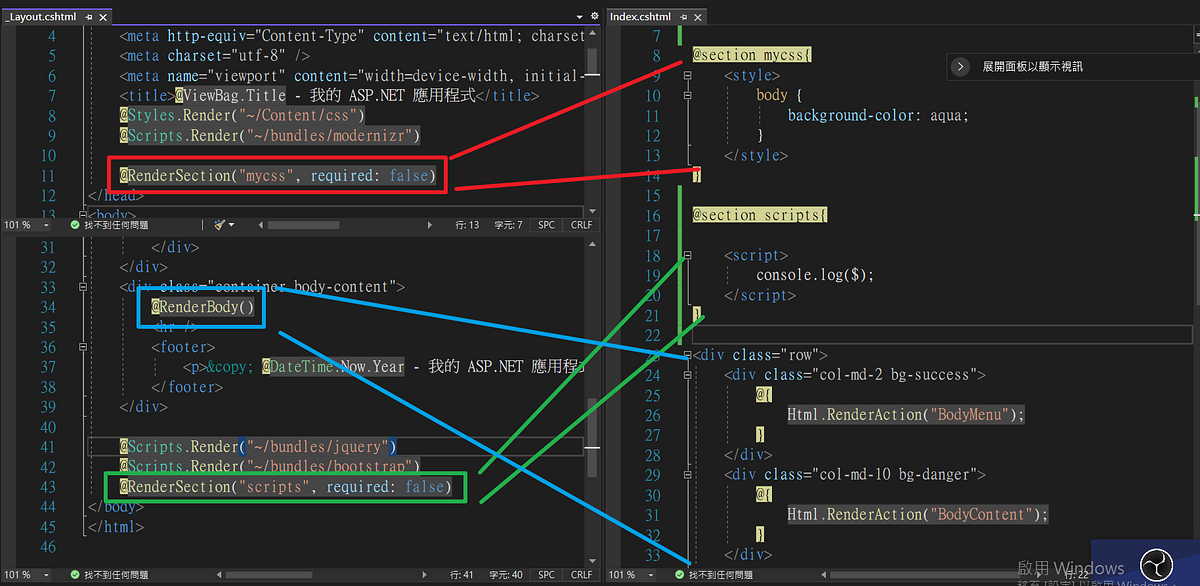Screen dimensions: 1200x586
Task: Click the round blue recorder icon at bottom right
Action: [x=1157, y=565]
